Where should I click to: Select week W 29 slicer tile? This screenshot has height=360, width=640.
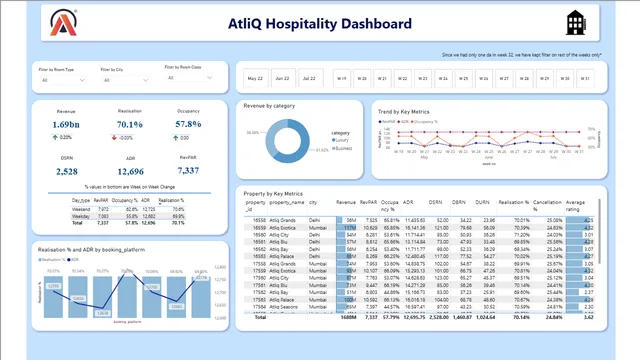544,78
